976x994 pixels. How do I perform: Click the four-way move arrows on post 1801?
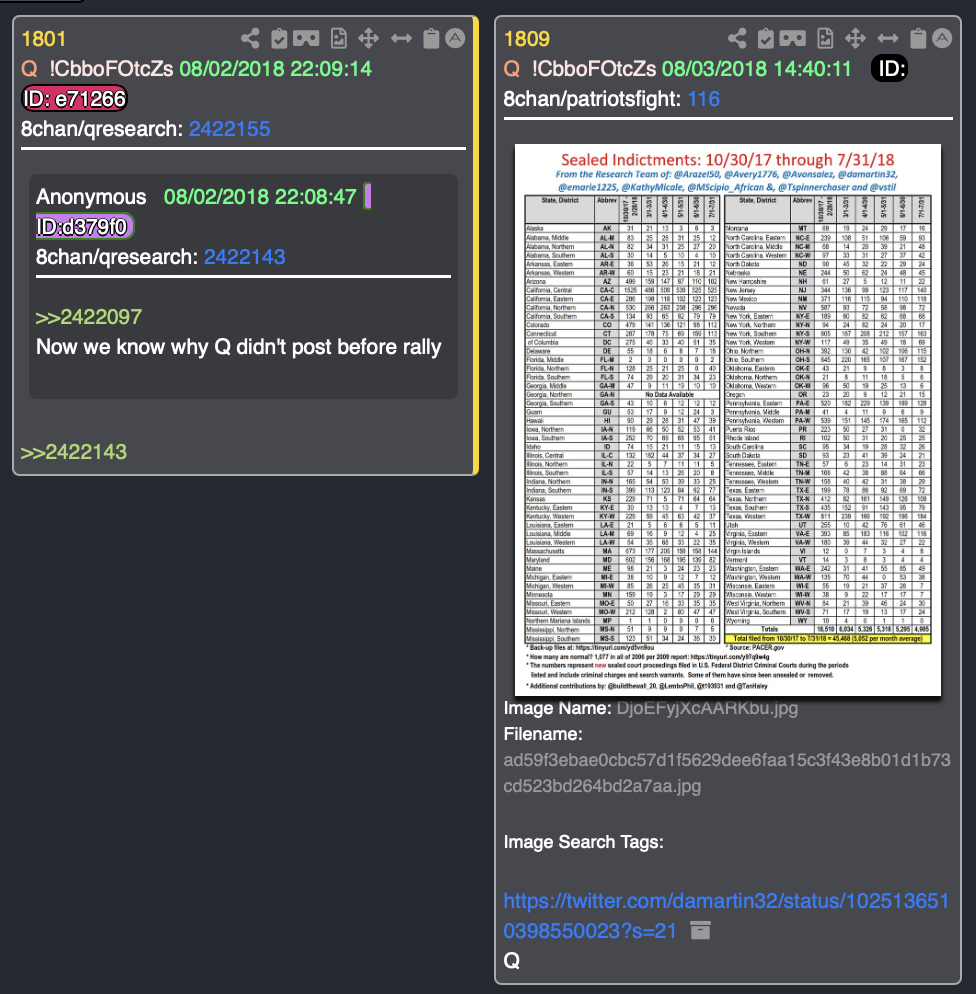pyautogui.click(x=368, y=39)
